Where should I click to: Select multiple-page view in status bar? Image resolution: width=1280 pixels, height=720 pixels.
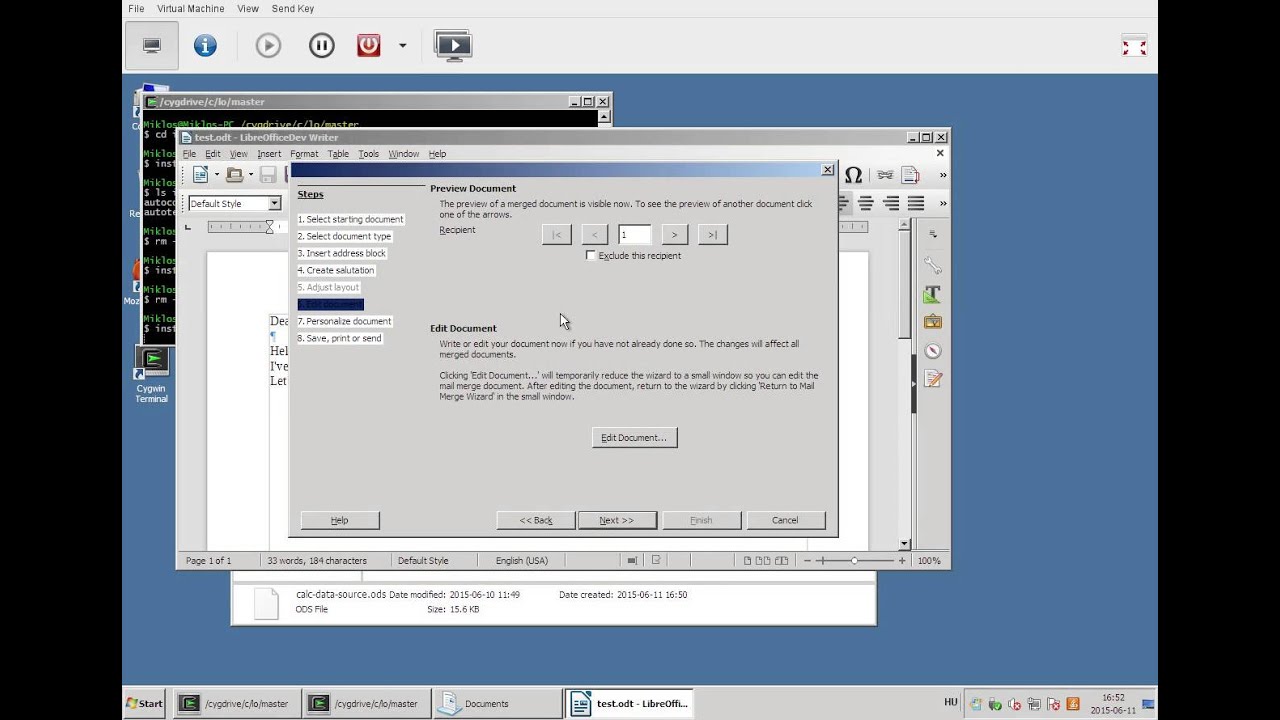point(764,561)
